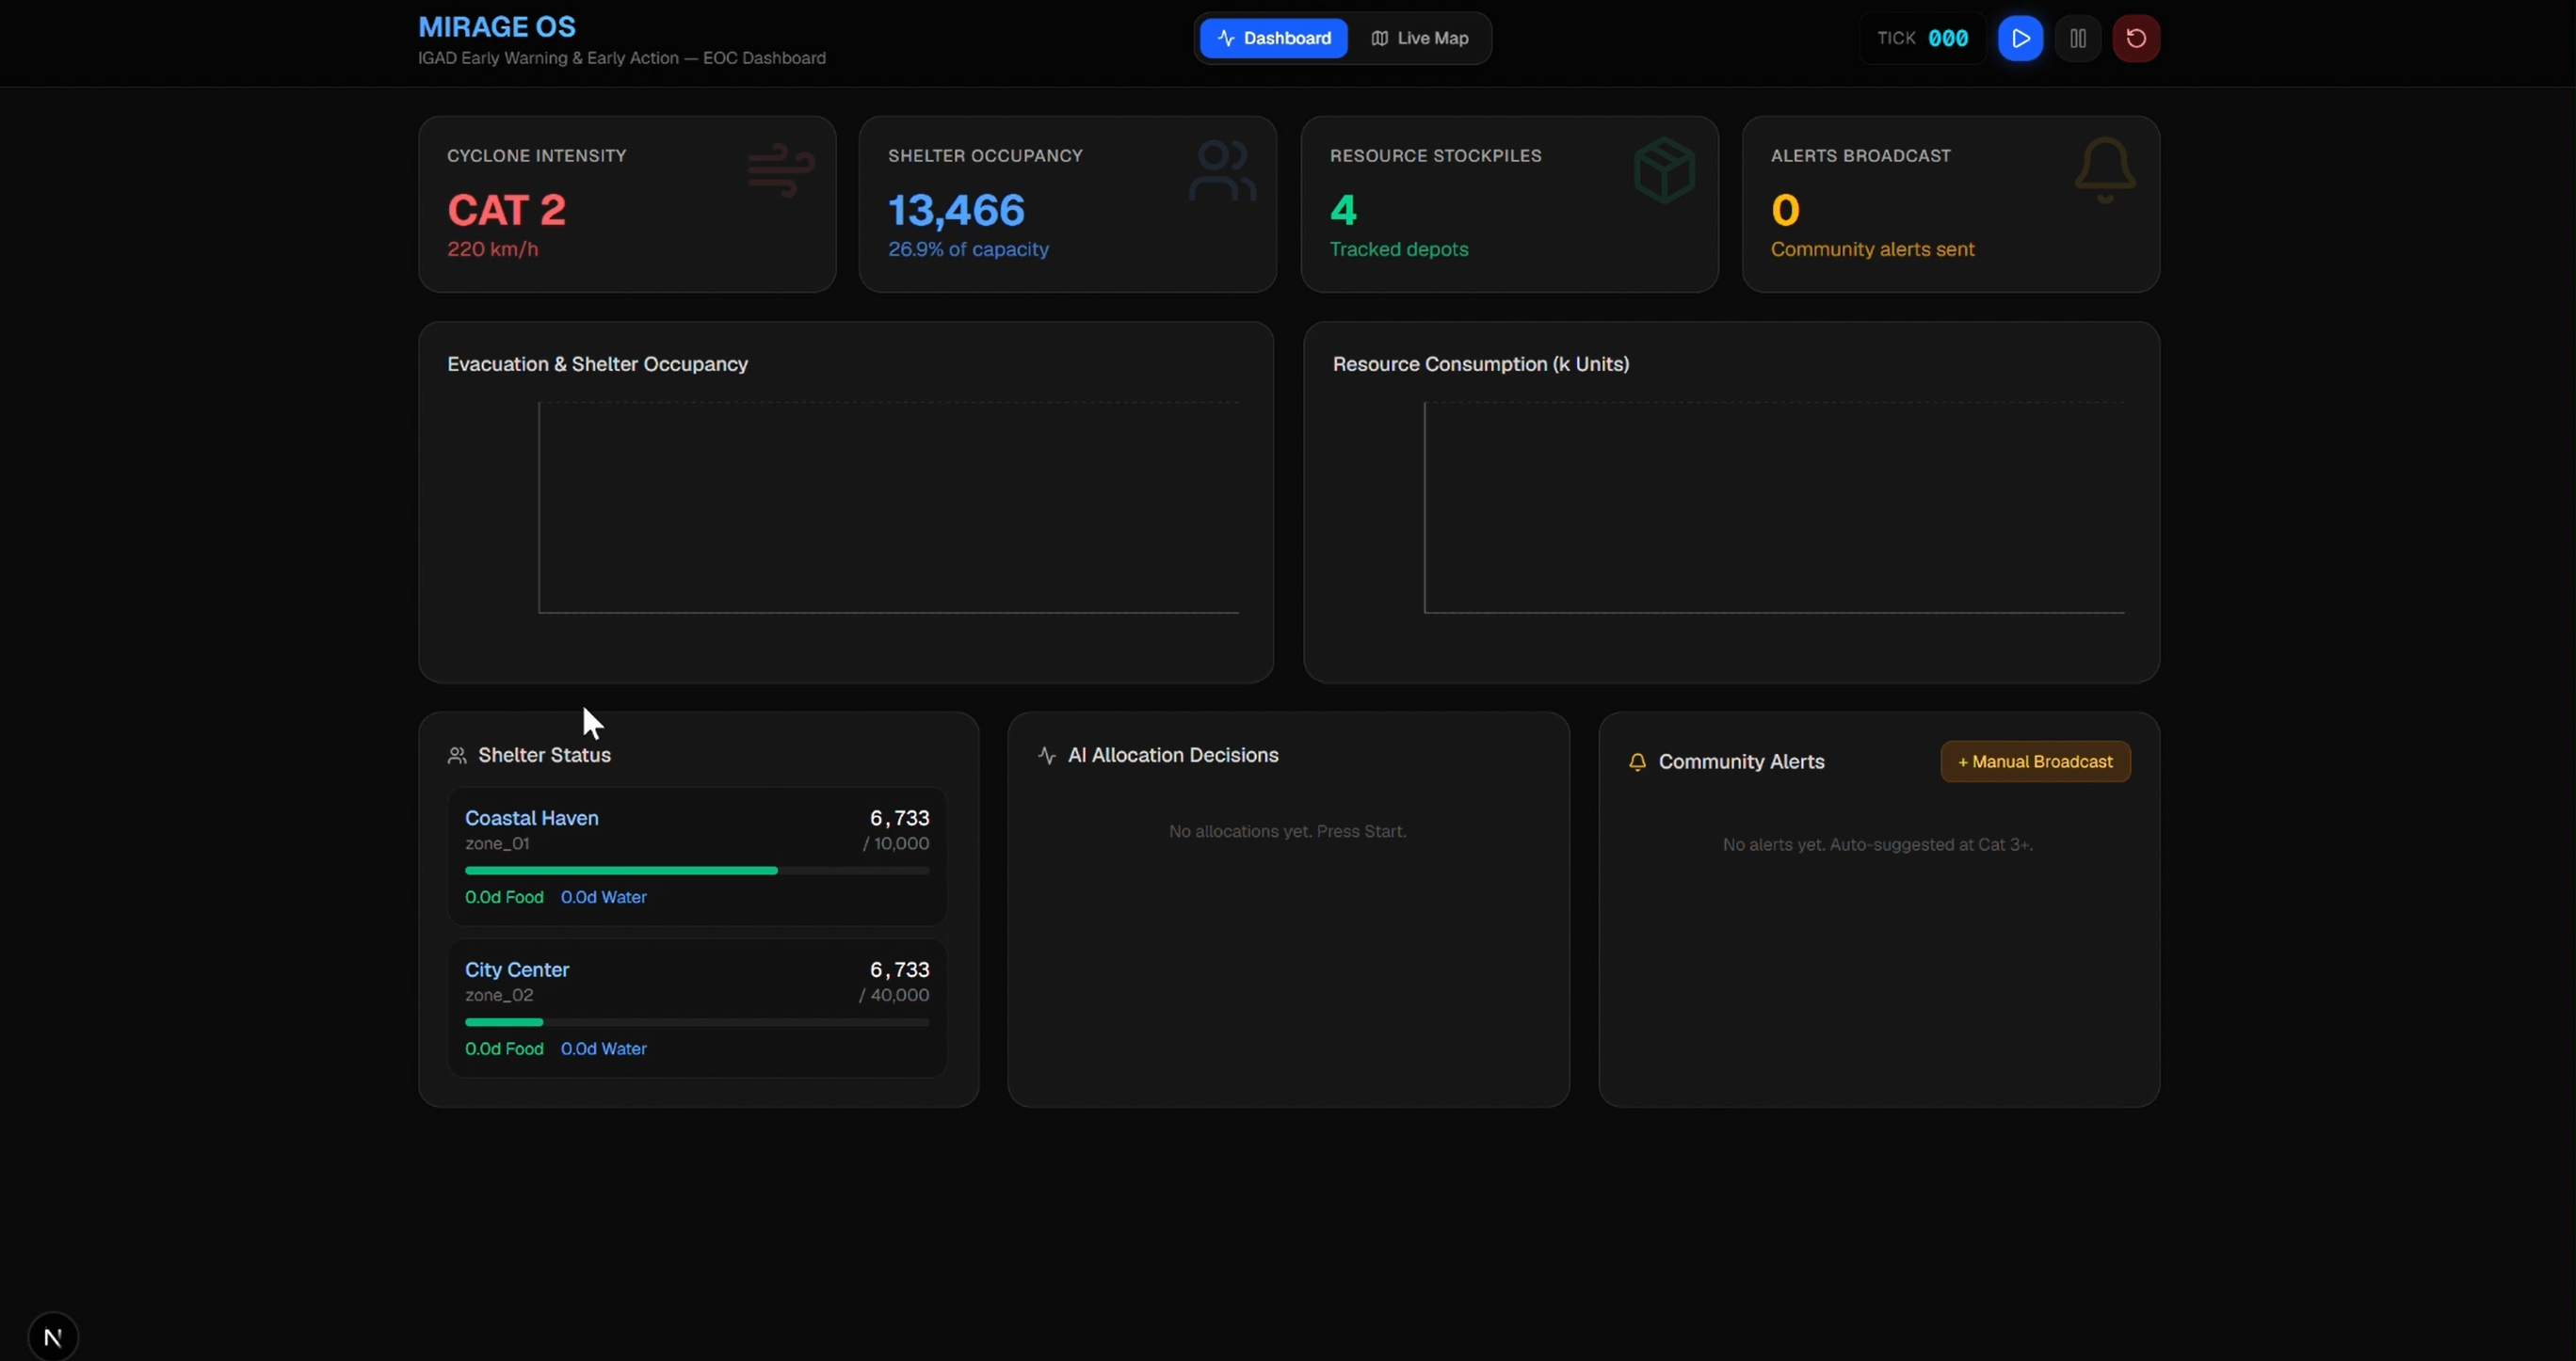
Task: Click the people icon on Shelter Occupancy card
Action: (x=1222, y=170)
